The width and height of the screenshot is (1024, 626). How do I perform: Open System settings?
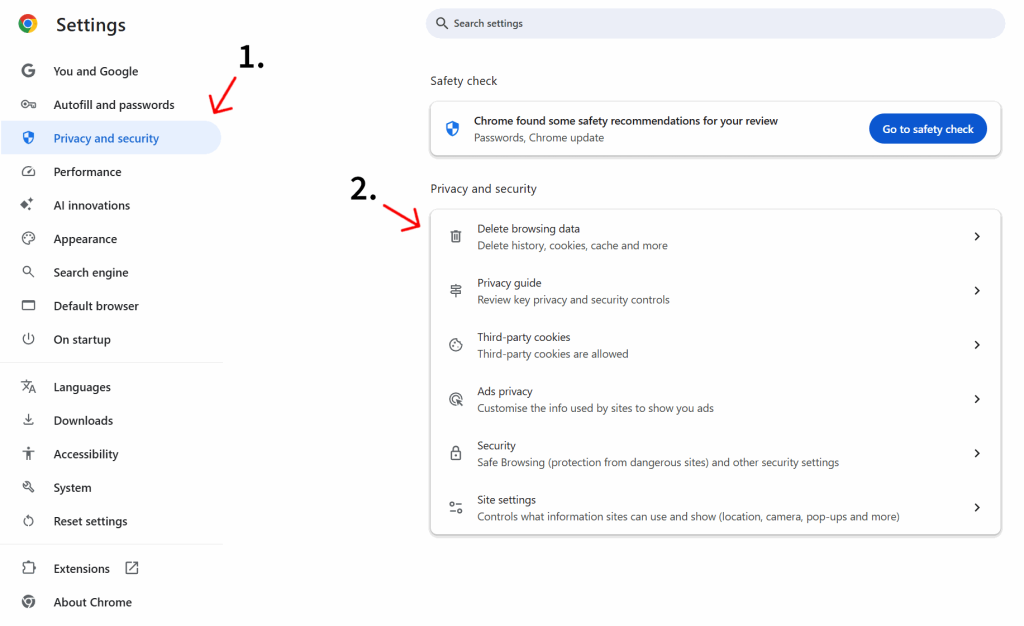[72, 488]
